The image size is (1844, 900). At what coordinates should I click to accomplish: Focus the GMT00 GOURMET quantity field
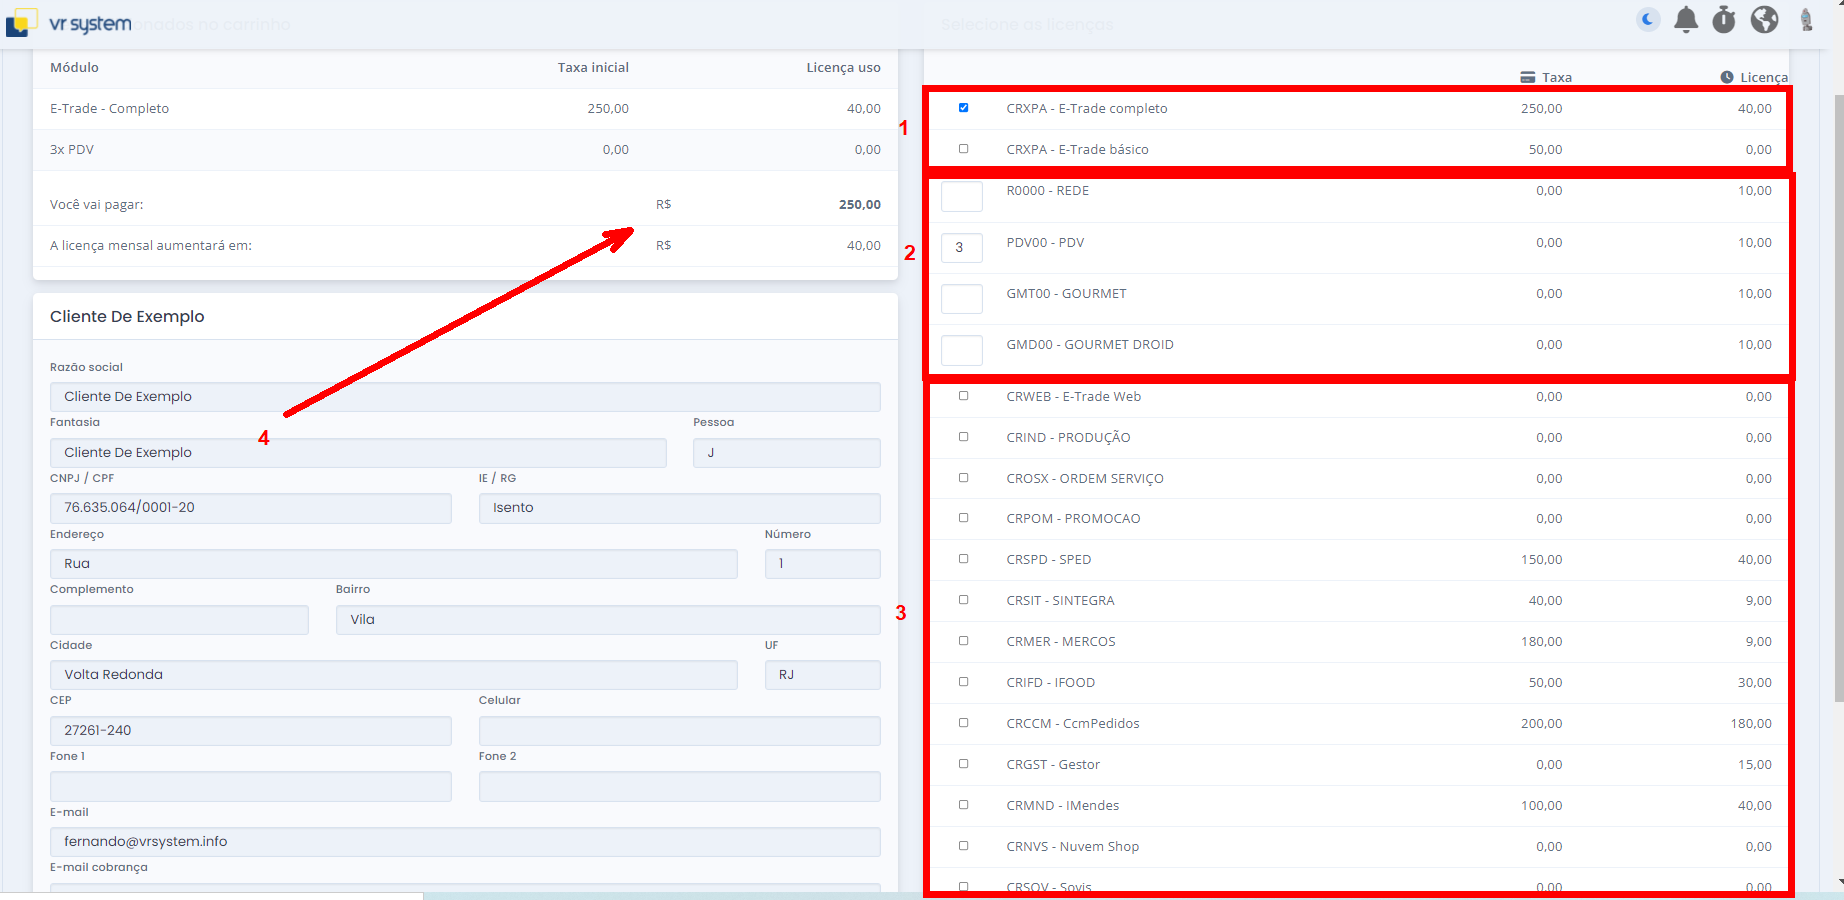point(962,299)
